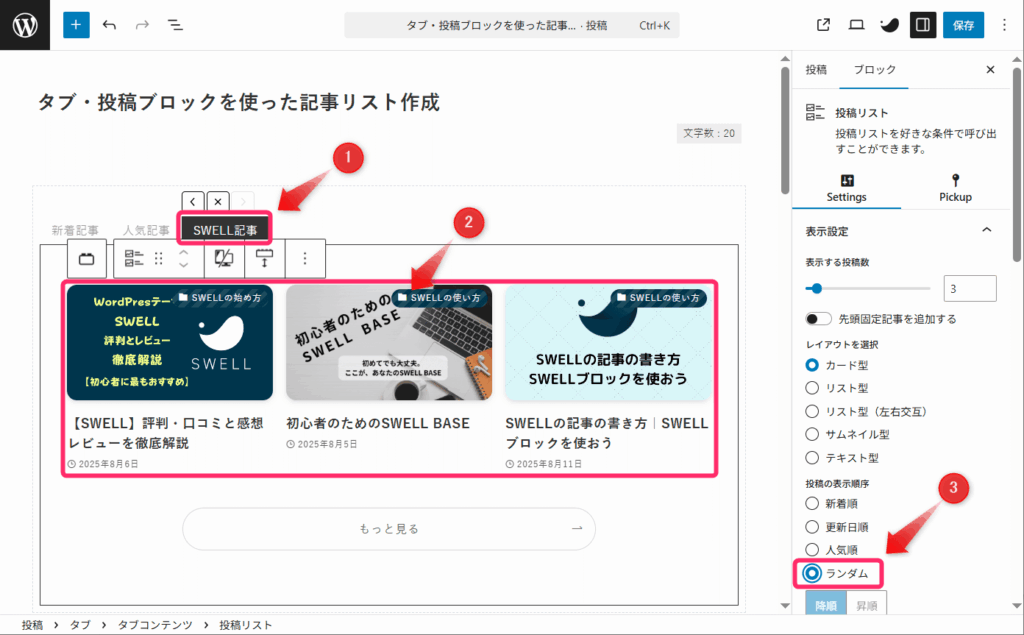1024x635 pixels.
Task: Switch to the ブロック sidebar tab
Action: [x=874, y=70]
